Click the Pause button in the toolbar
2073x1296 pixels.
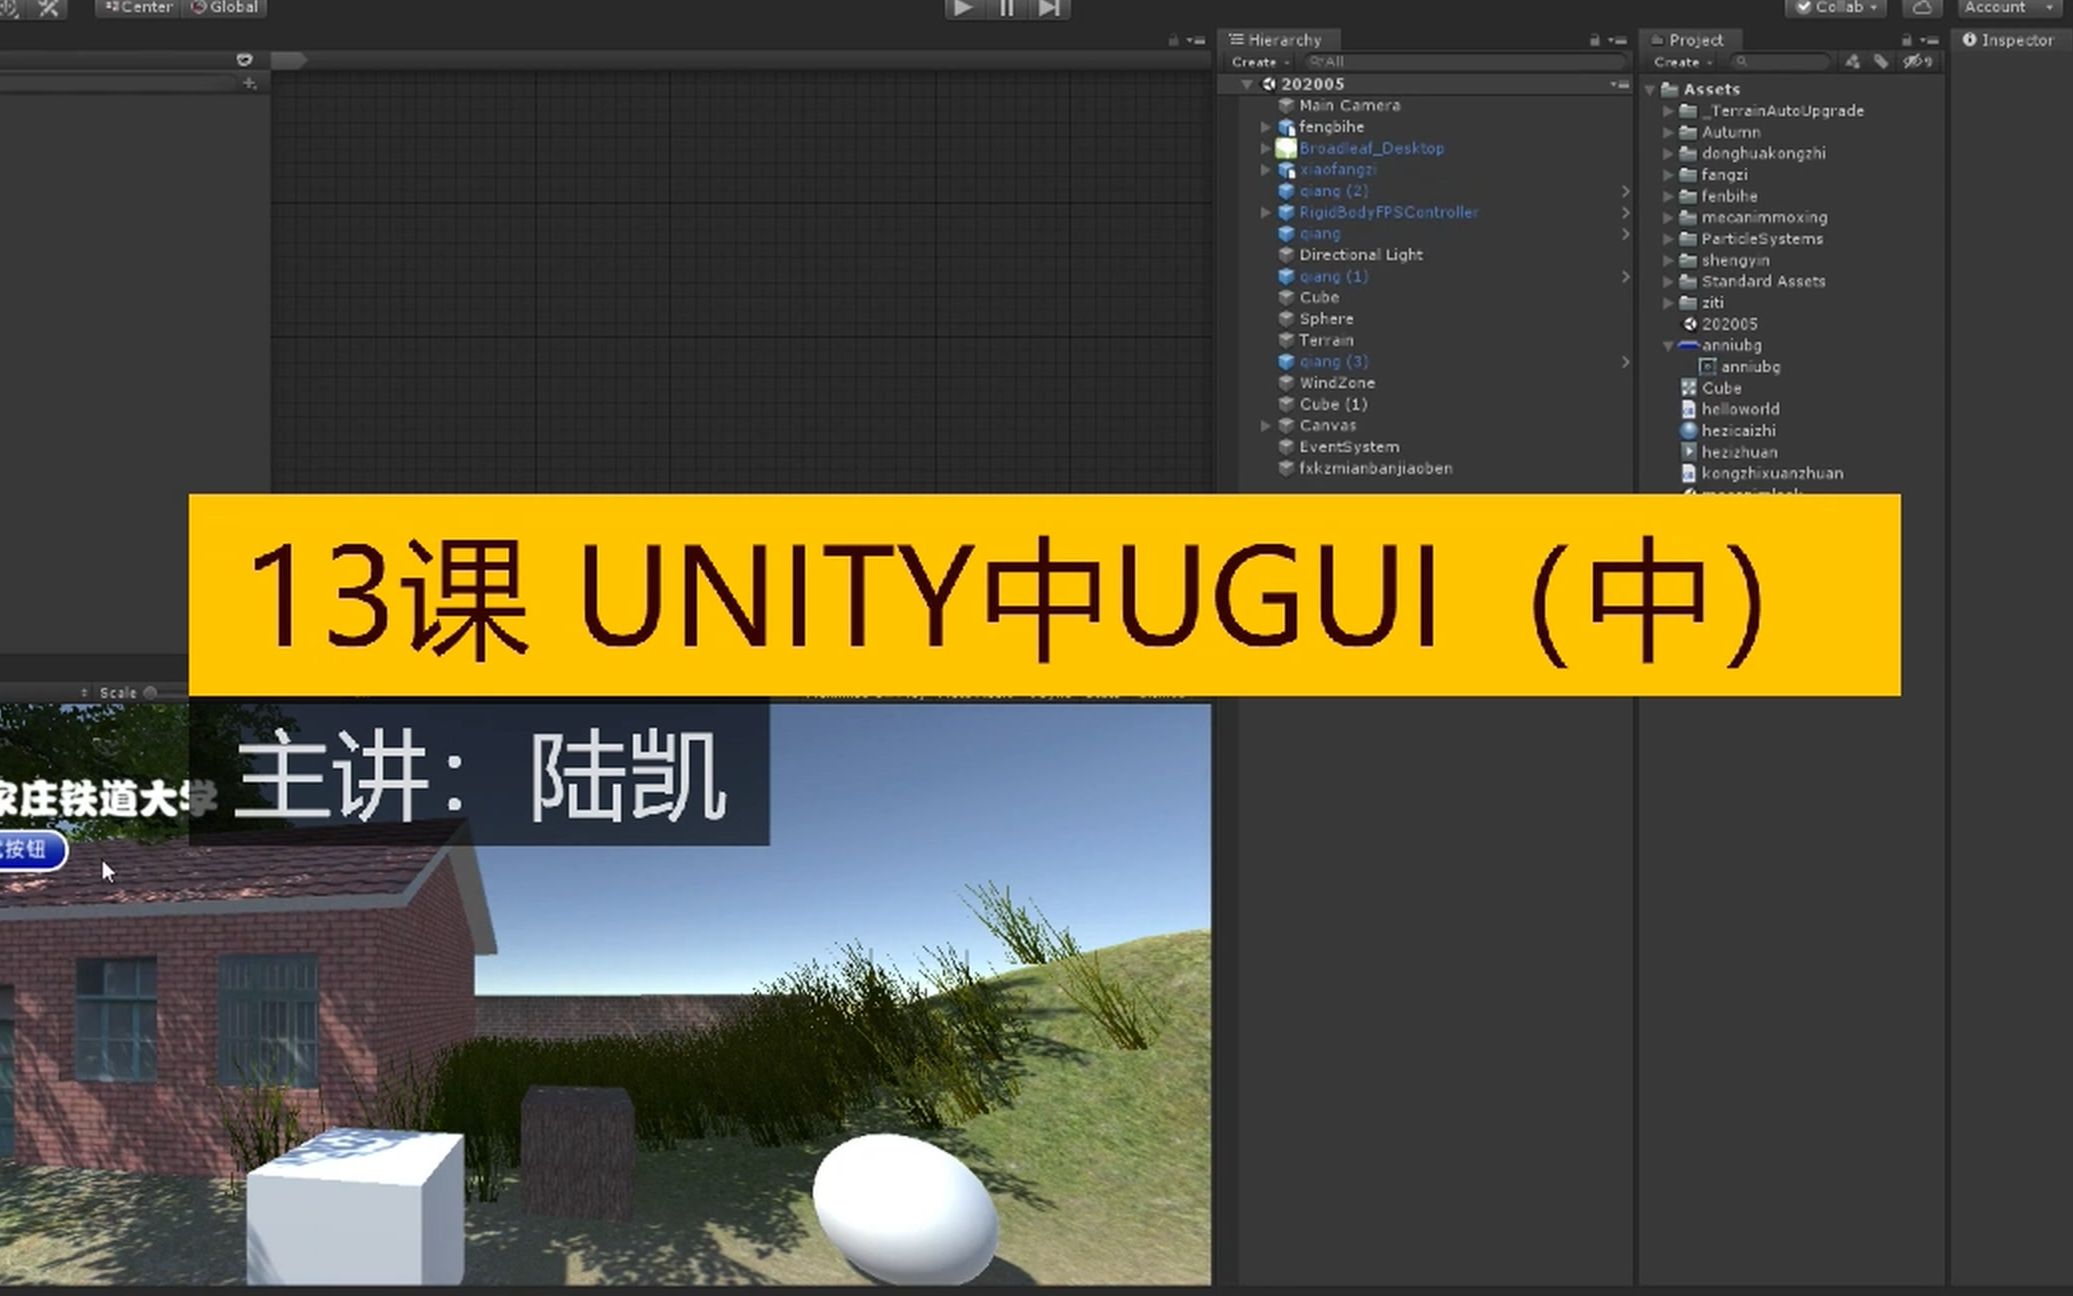(x=1006, y=8)
